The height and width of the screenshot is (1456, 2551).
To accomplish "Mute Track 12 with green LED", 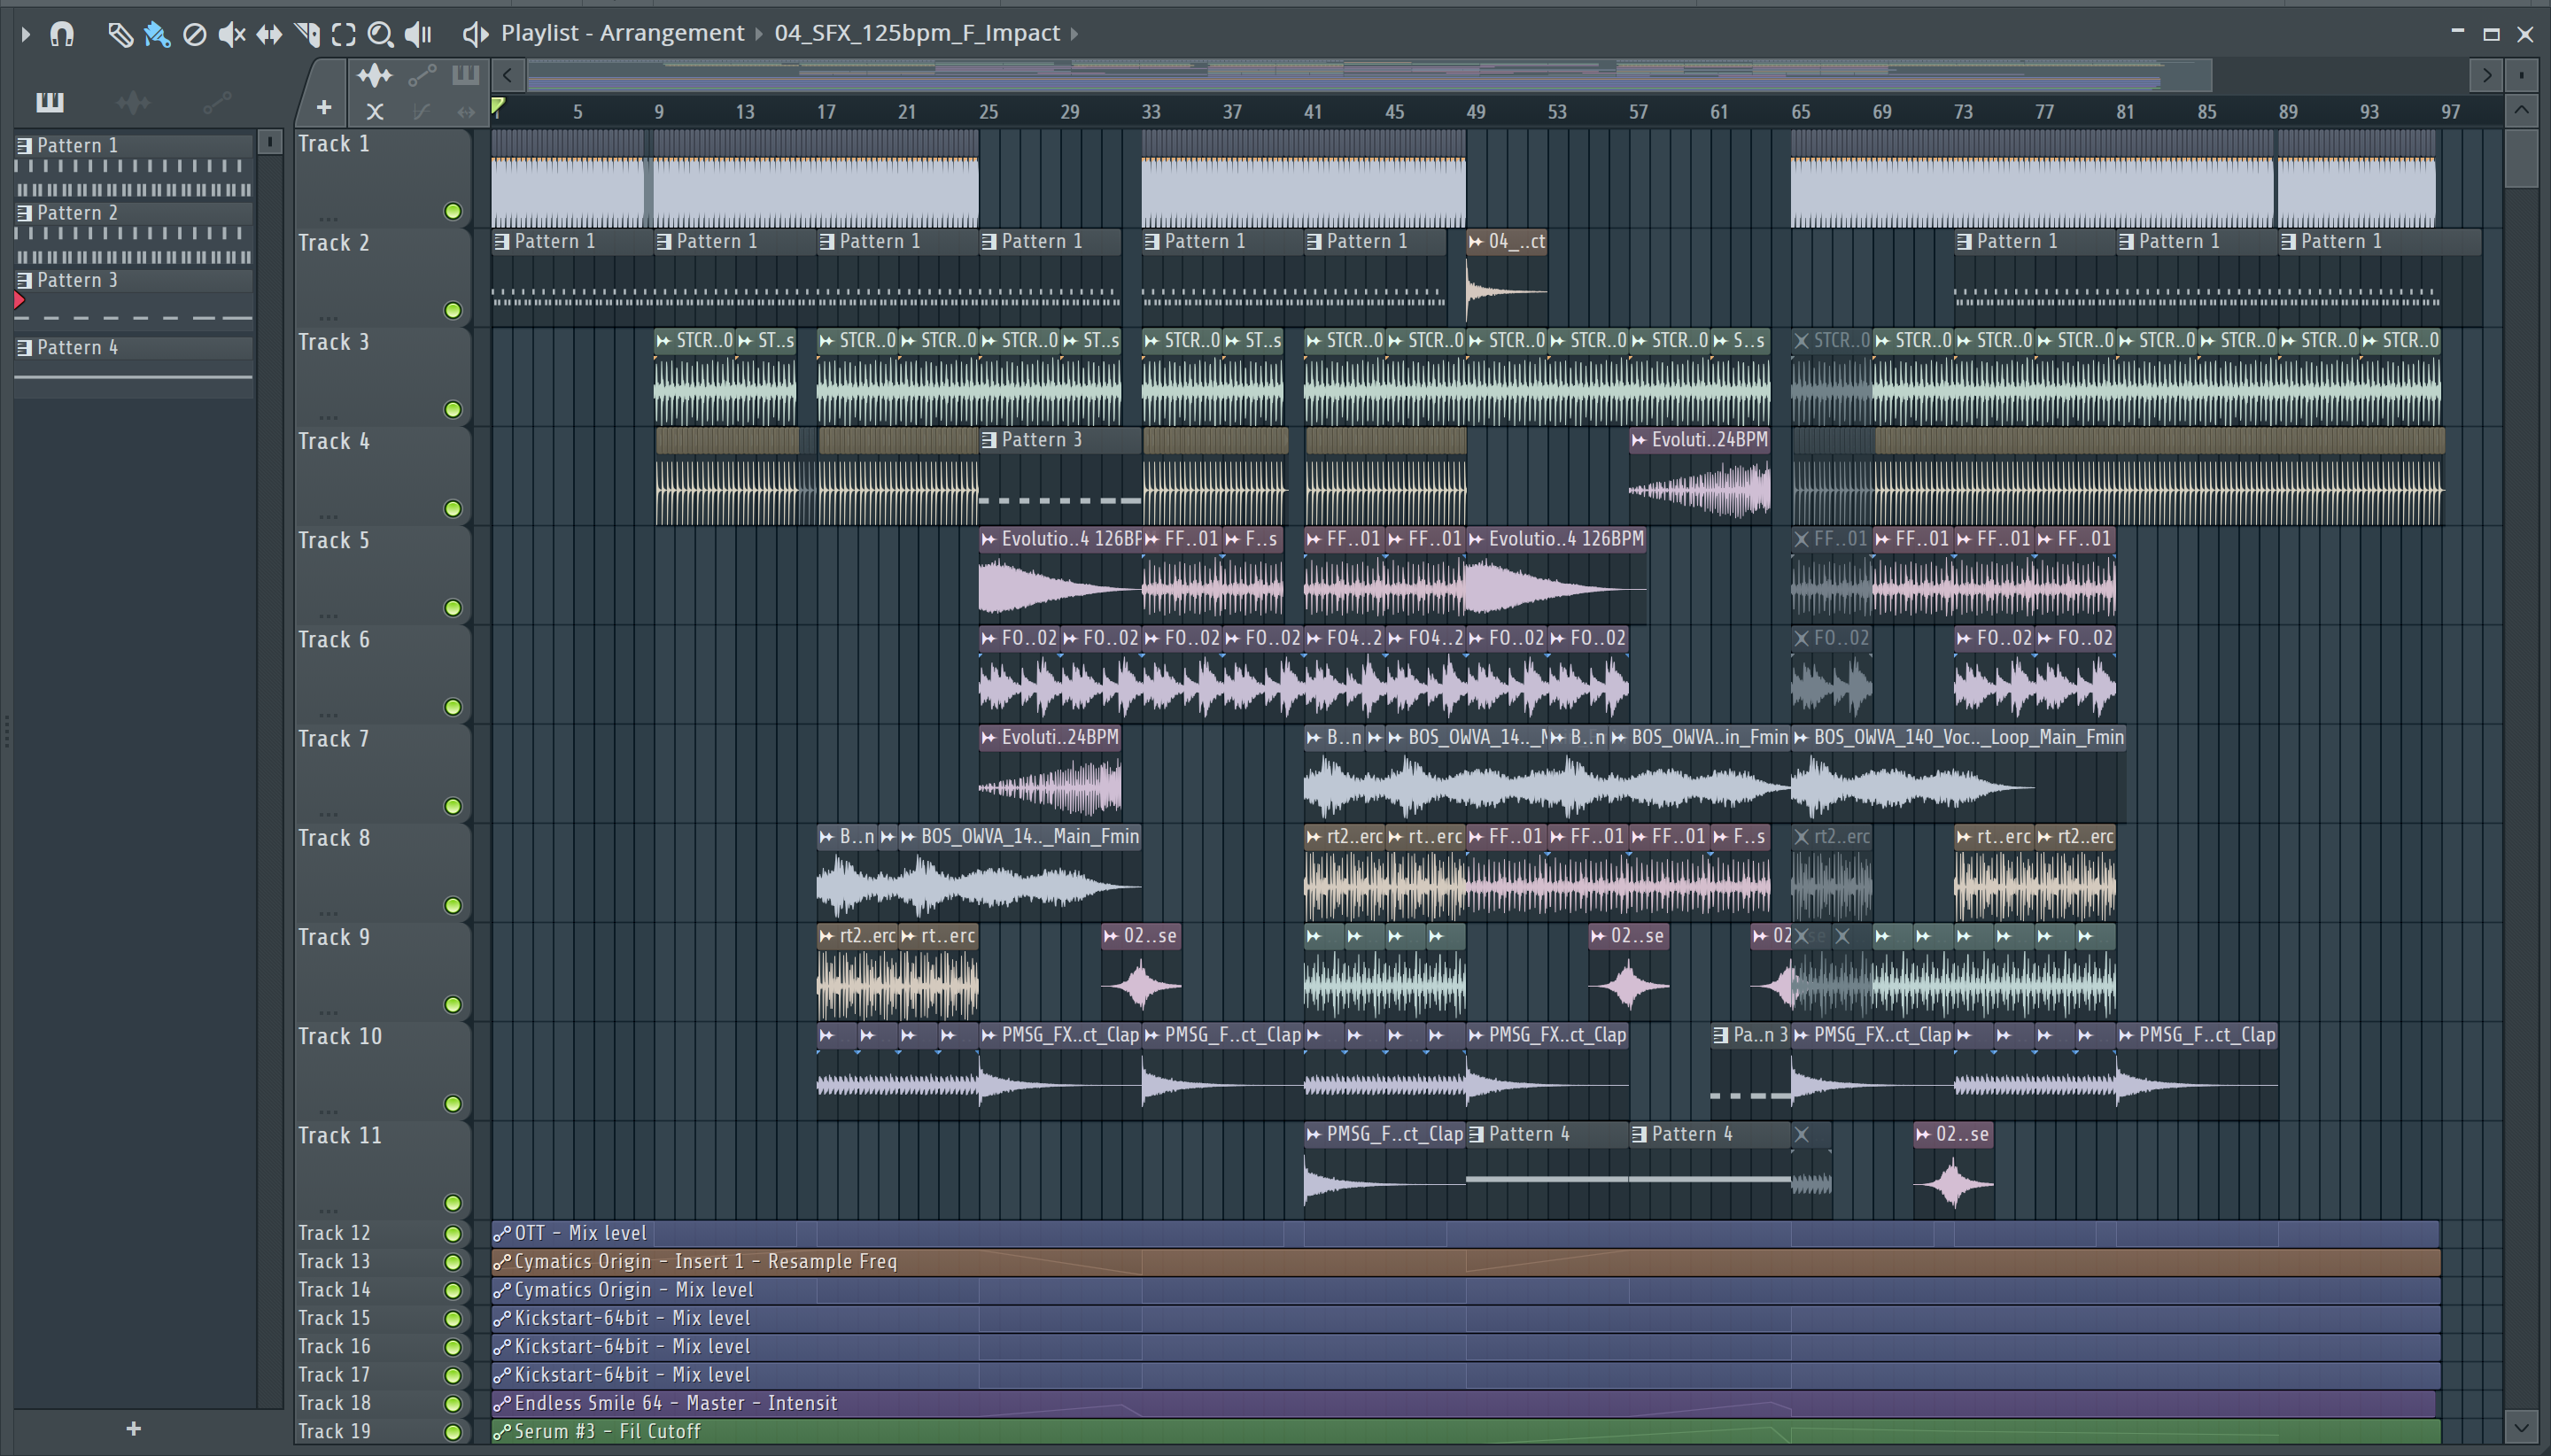I will pos(453,1233).
